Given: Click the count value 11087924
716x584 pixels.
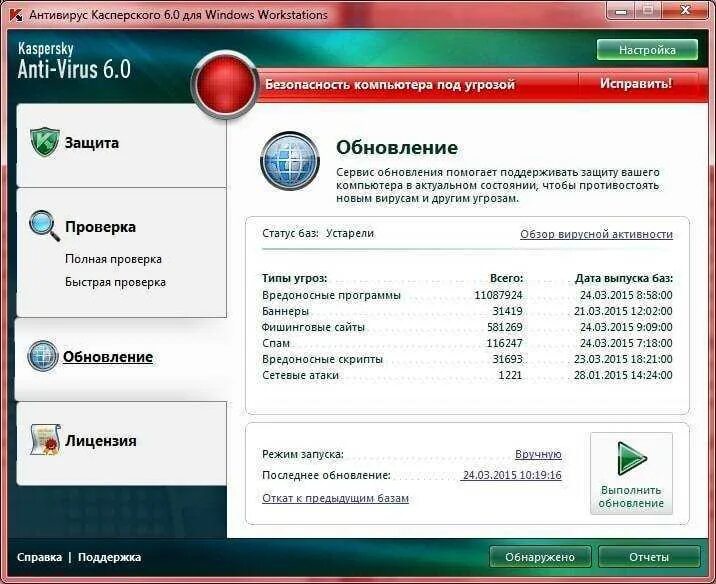Looking at the screenshot, I should [x=498, y=295].
